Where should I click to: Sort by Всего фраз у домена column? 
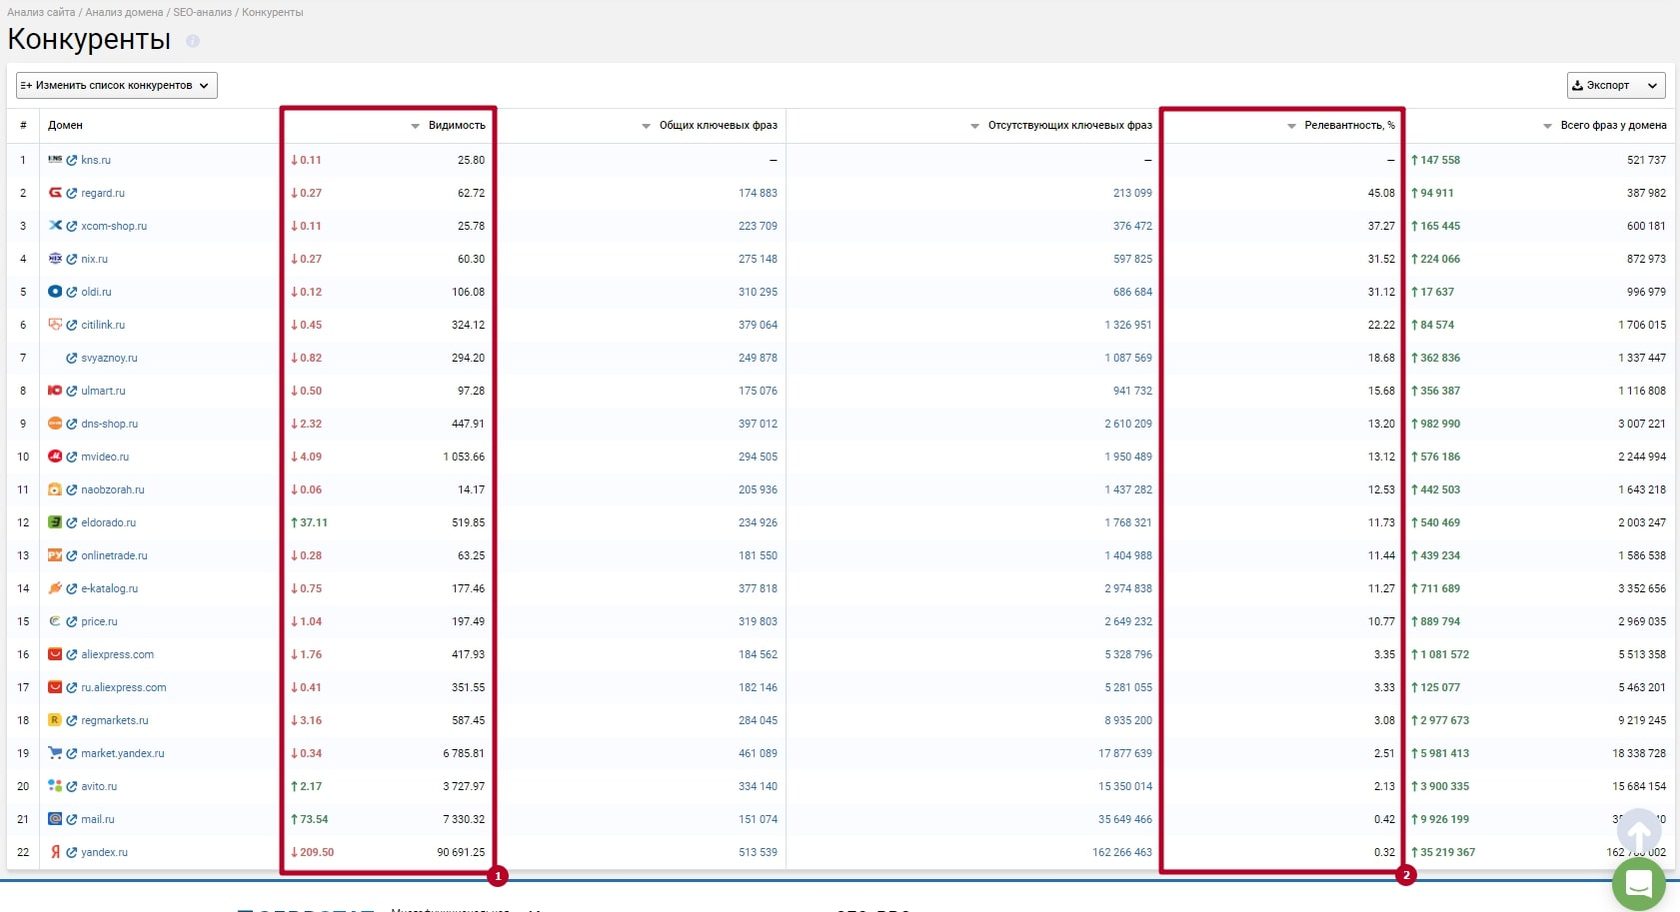pyautogui.click(x=1605, y=125)
